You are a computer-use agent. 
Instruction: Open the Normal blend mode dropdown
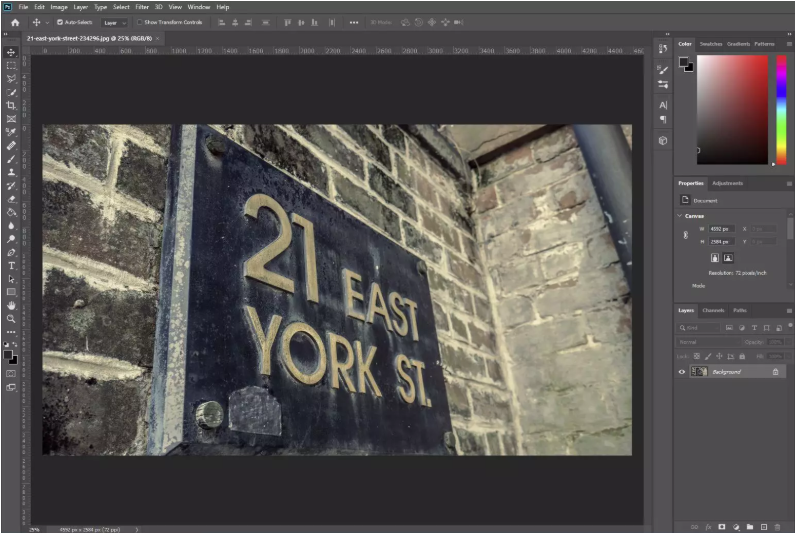708,342
